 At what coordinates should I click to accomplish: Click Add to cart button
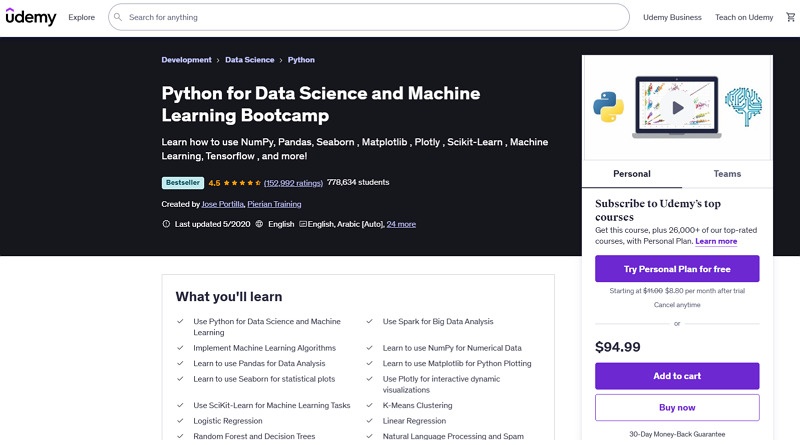click(677, 376)
